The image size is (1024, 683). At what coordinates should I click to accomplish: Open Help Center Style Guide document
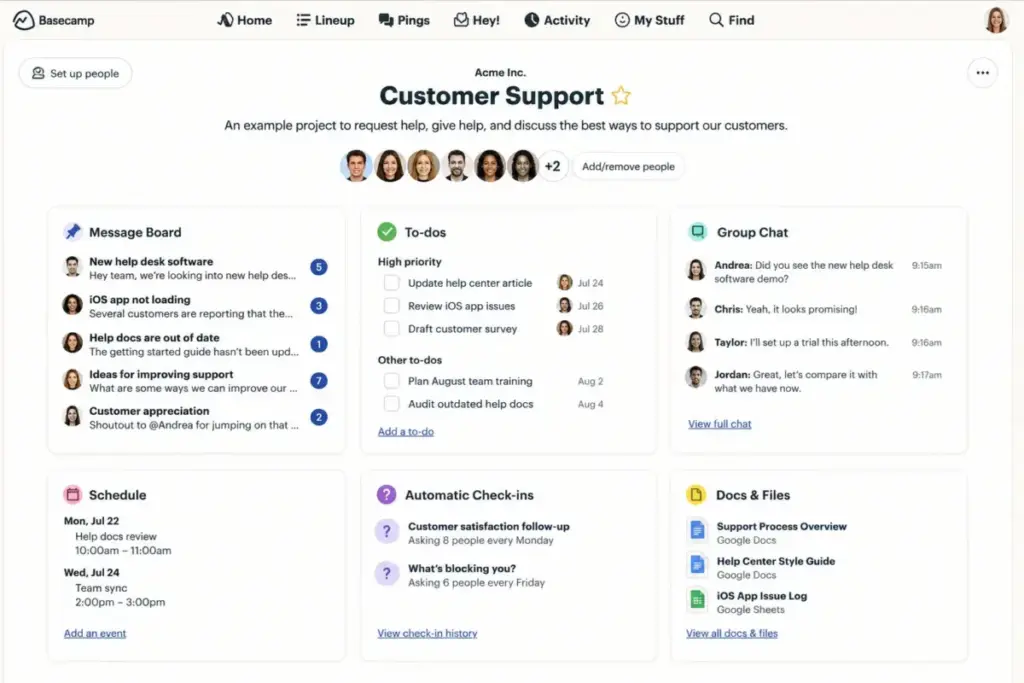point(776,561)
